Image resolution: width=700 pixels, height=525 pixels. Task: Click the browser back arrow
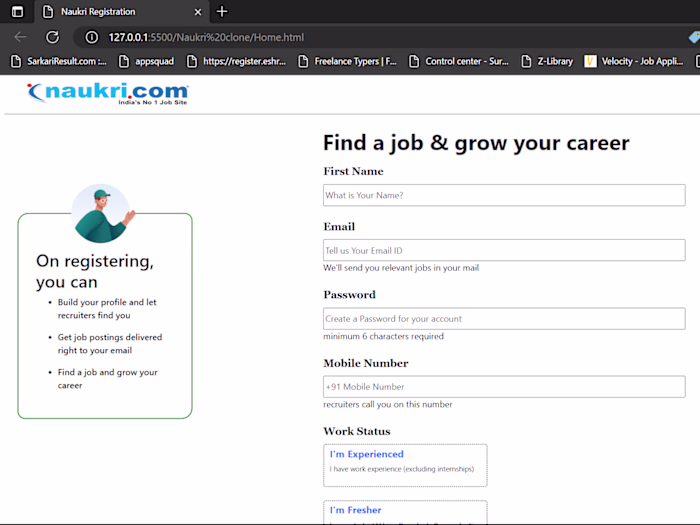[x=21, y=37]
